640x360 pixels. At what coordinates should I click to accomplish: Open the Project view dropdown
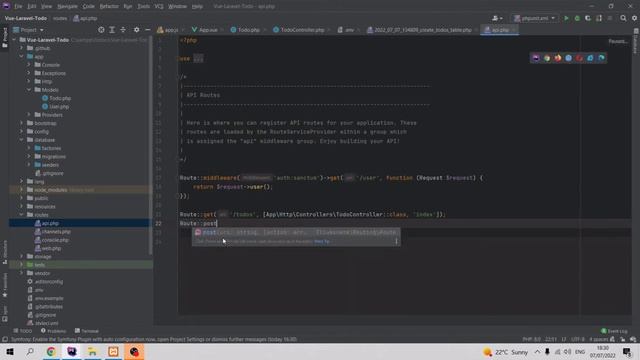click(x=29, y=30)
